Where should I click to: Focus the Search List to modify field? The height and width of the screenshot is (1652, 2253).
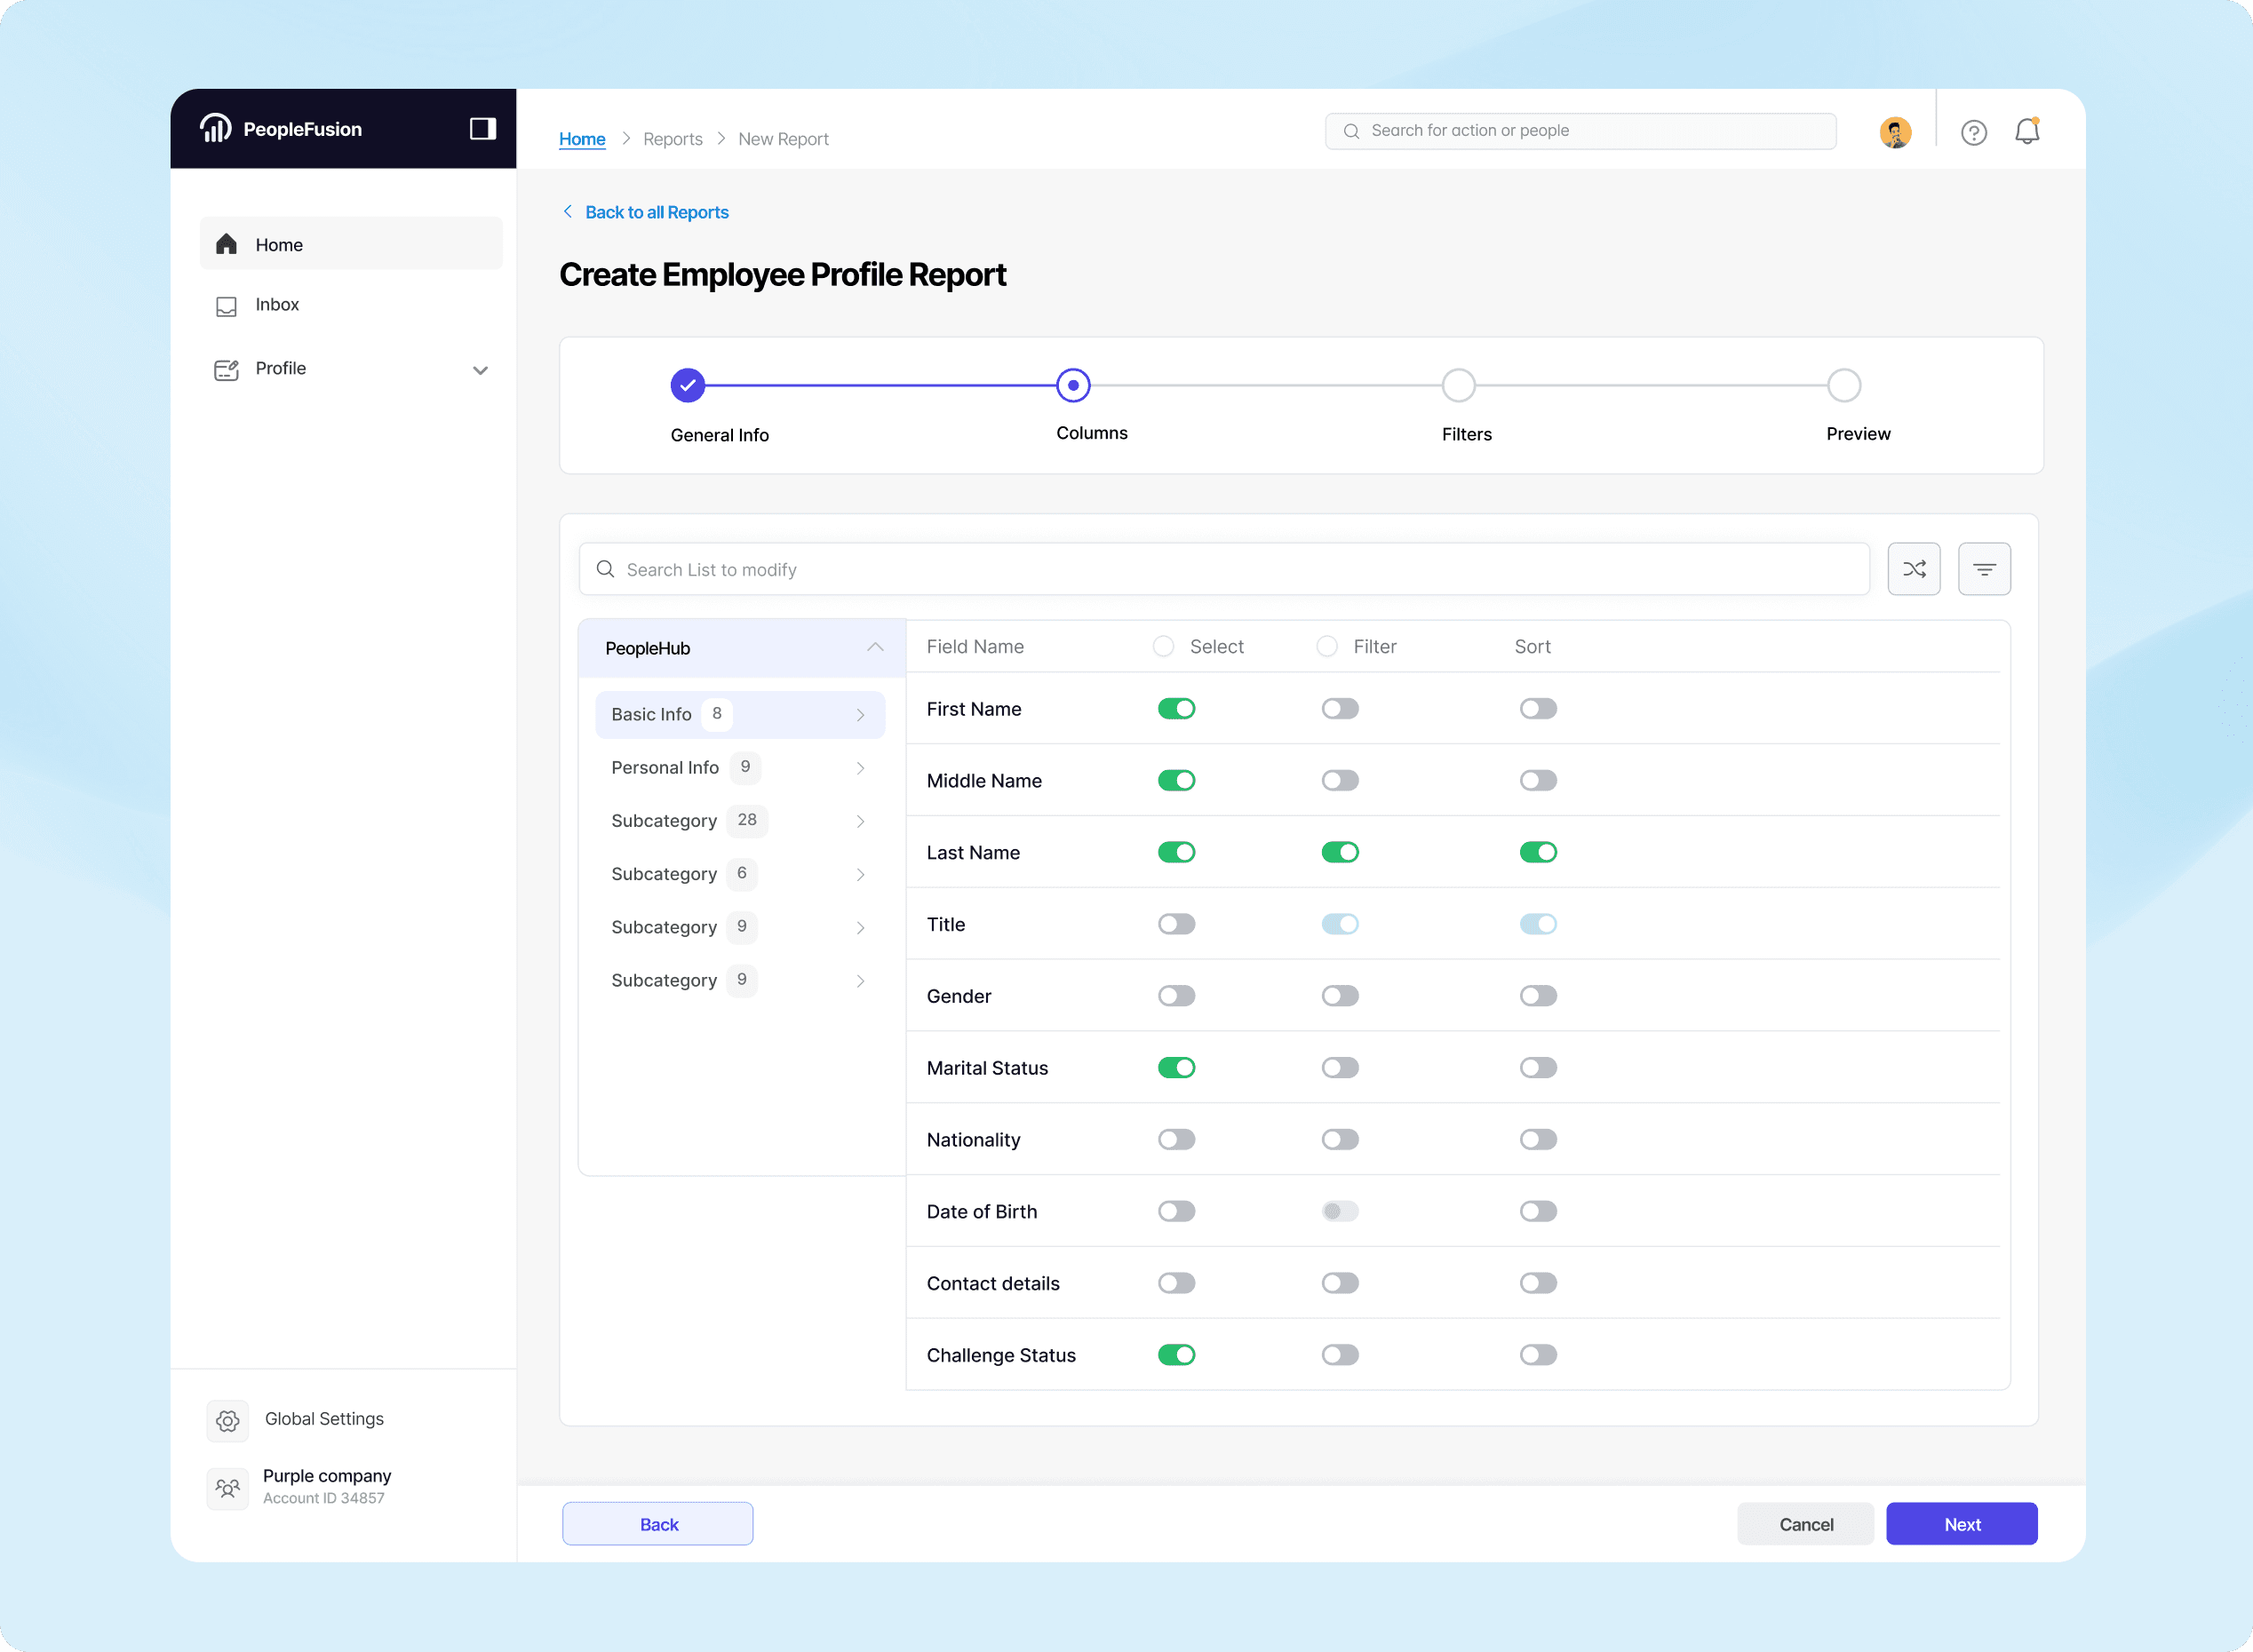1224,570
